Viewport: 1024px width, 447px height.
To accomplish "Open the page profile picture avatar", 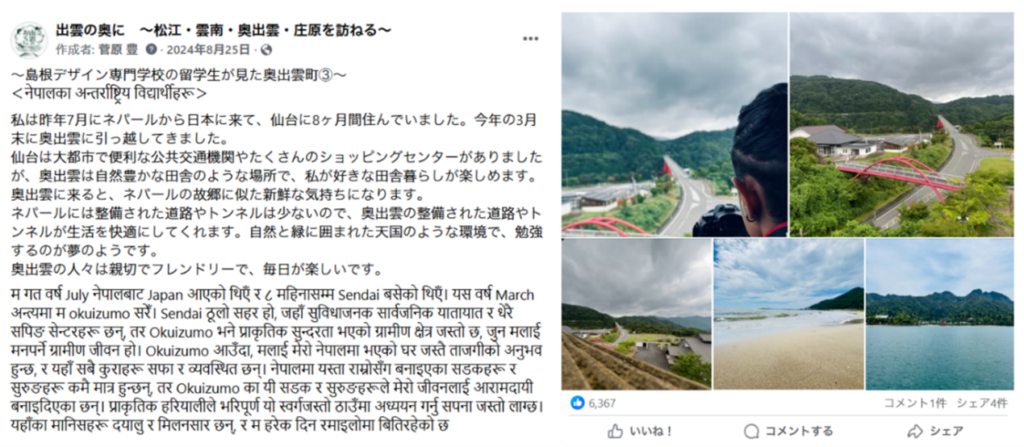I will [x=29, y=39].
